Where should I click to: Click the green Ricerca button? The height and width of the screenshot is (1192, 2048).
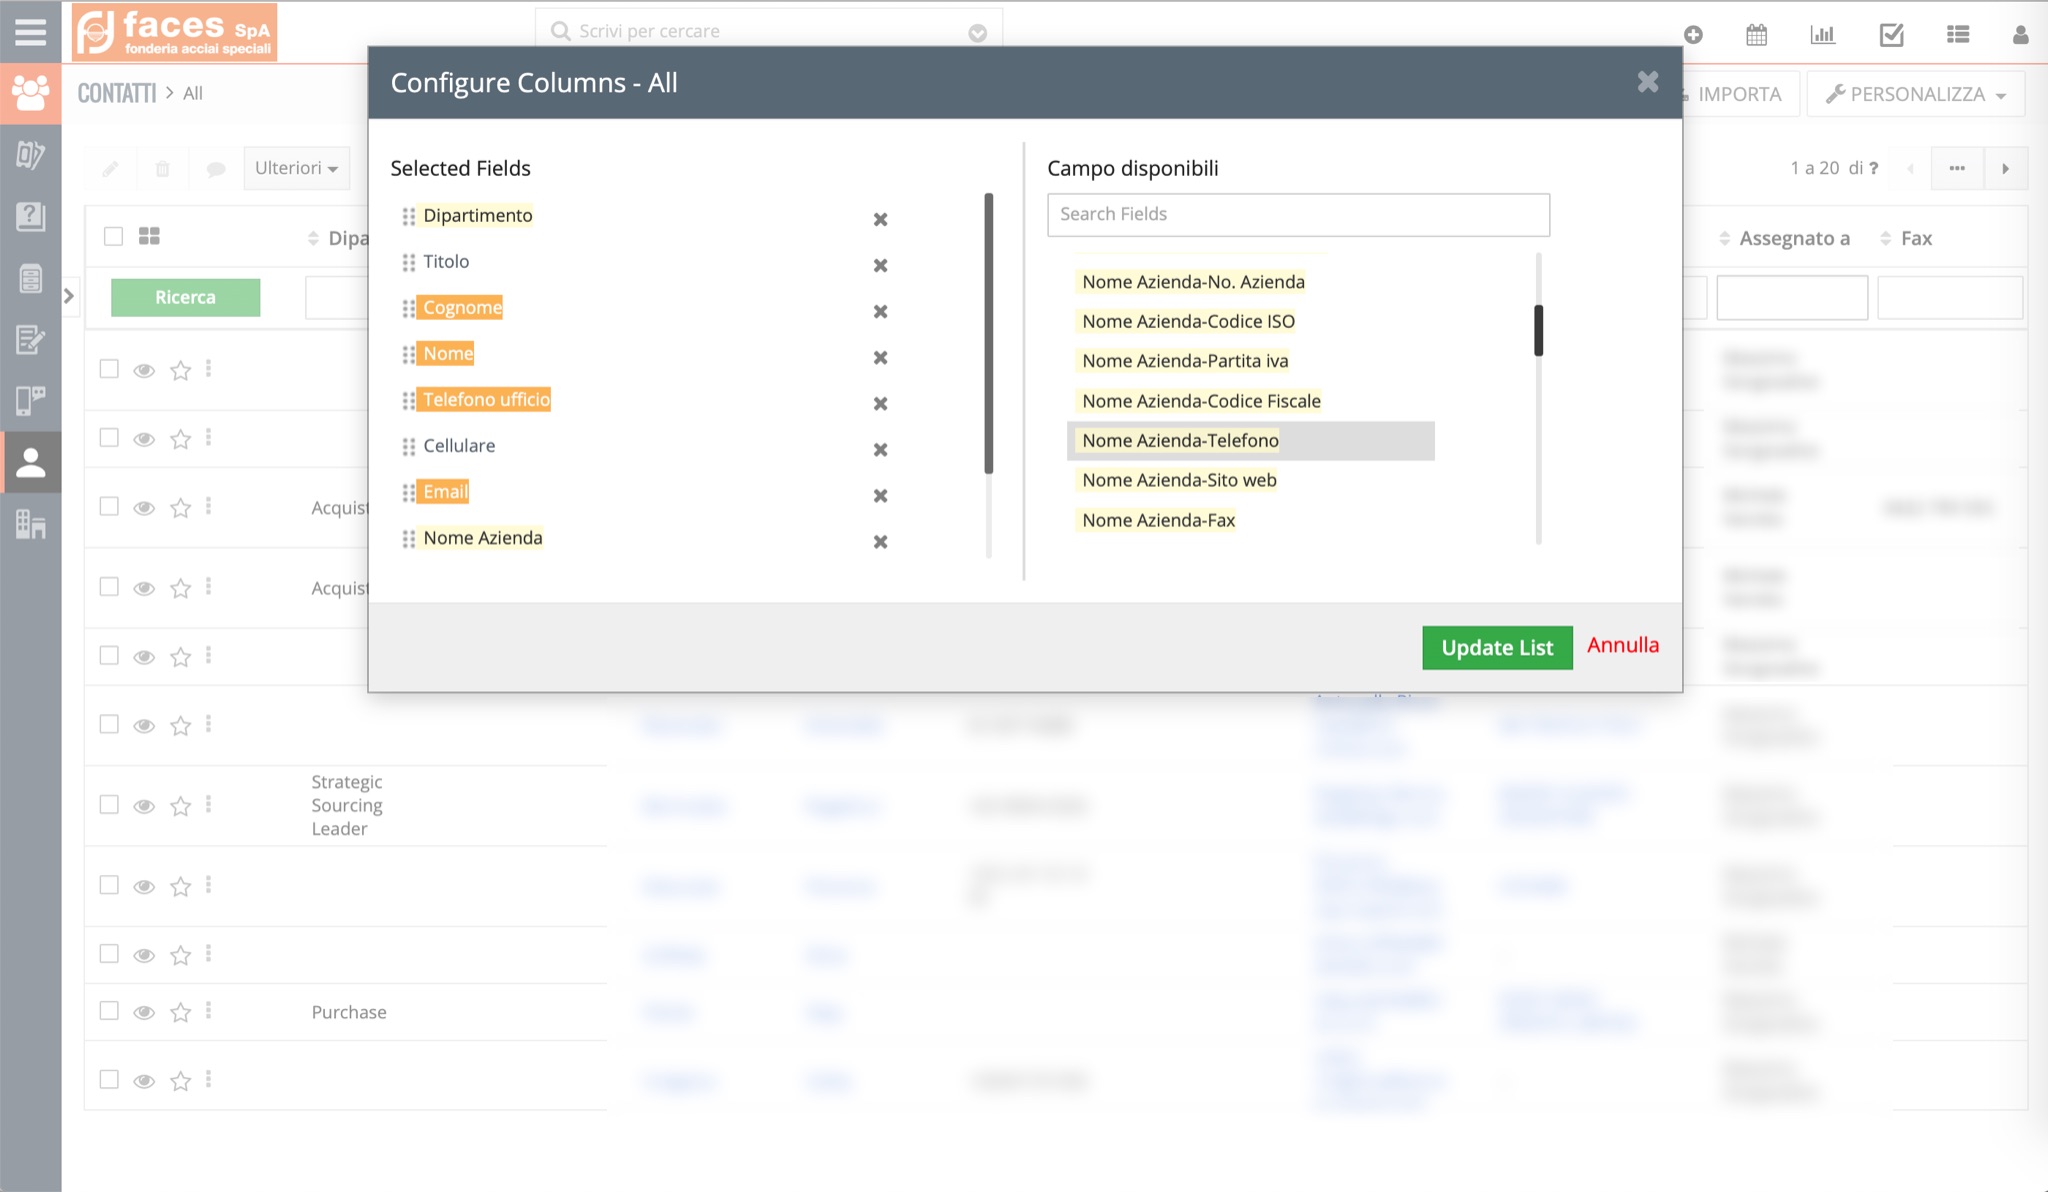[x=185, y=297]
